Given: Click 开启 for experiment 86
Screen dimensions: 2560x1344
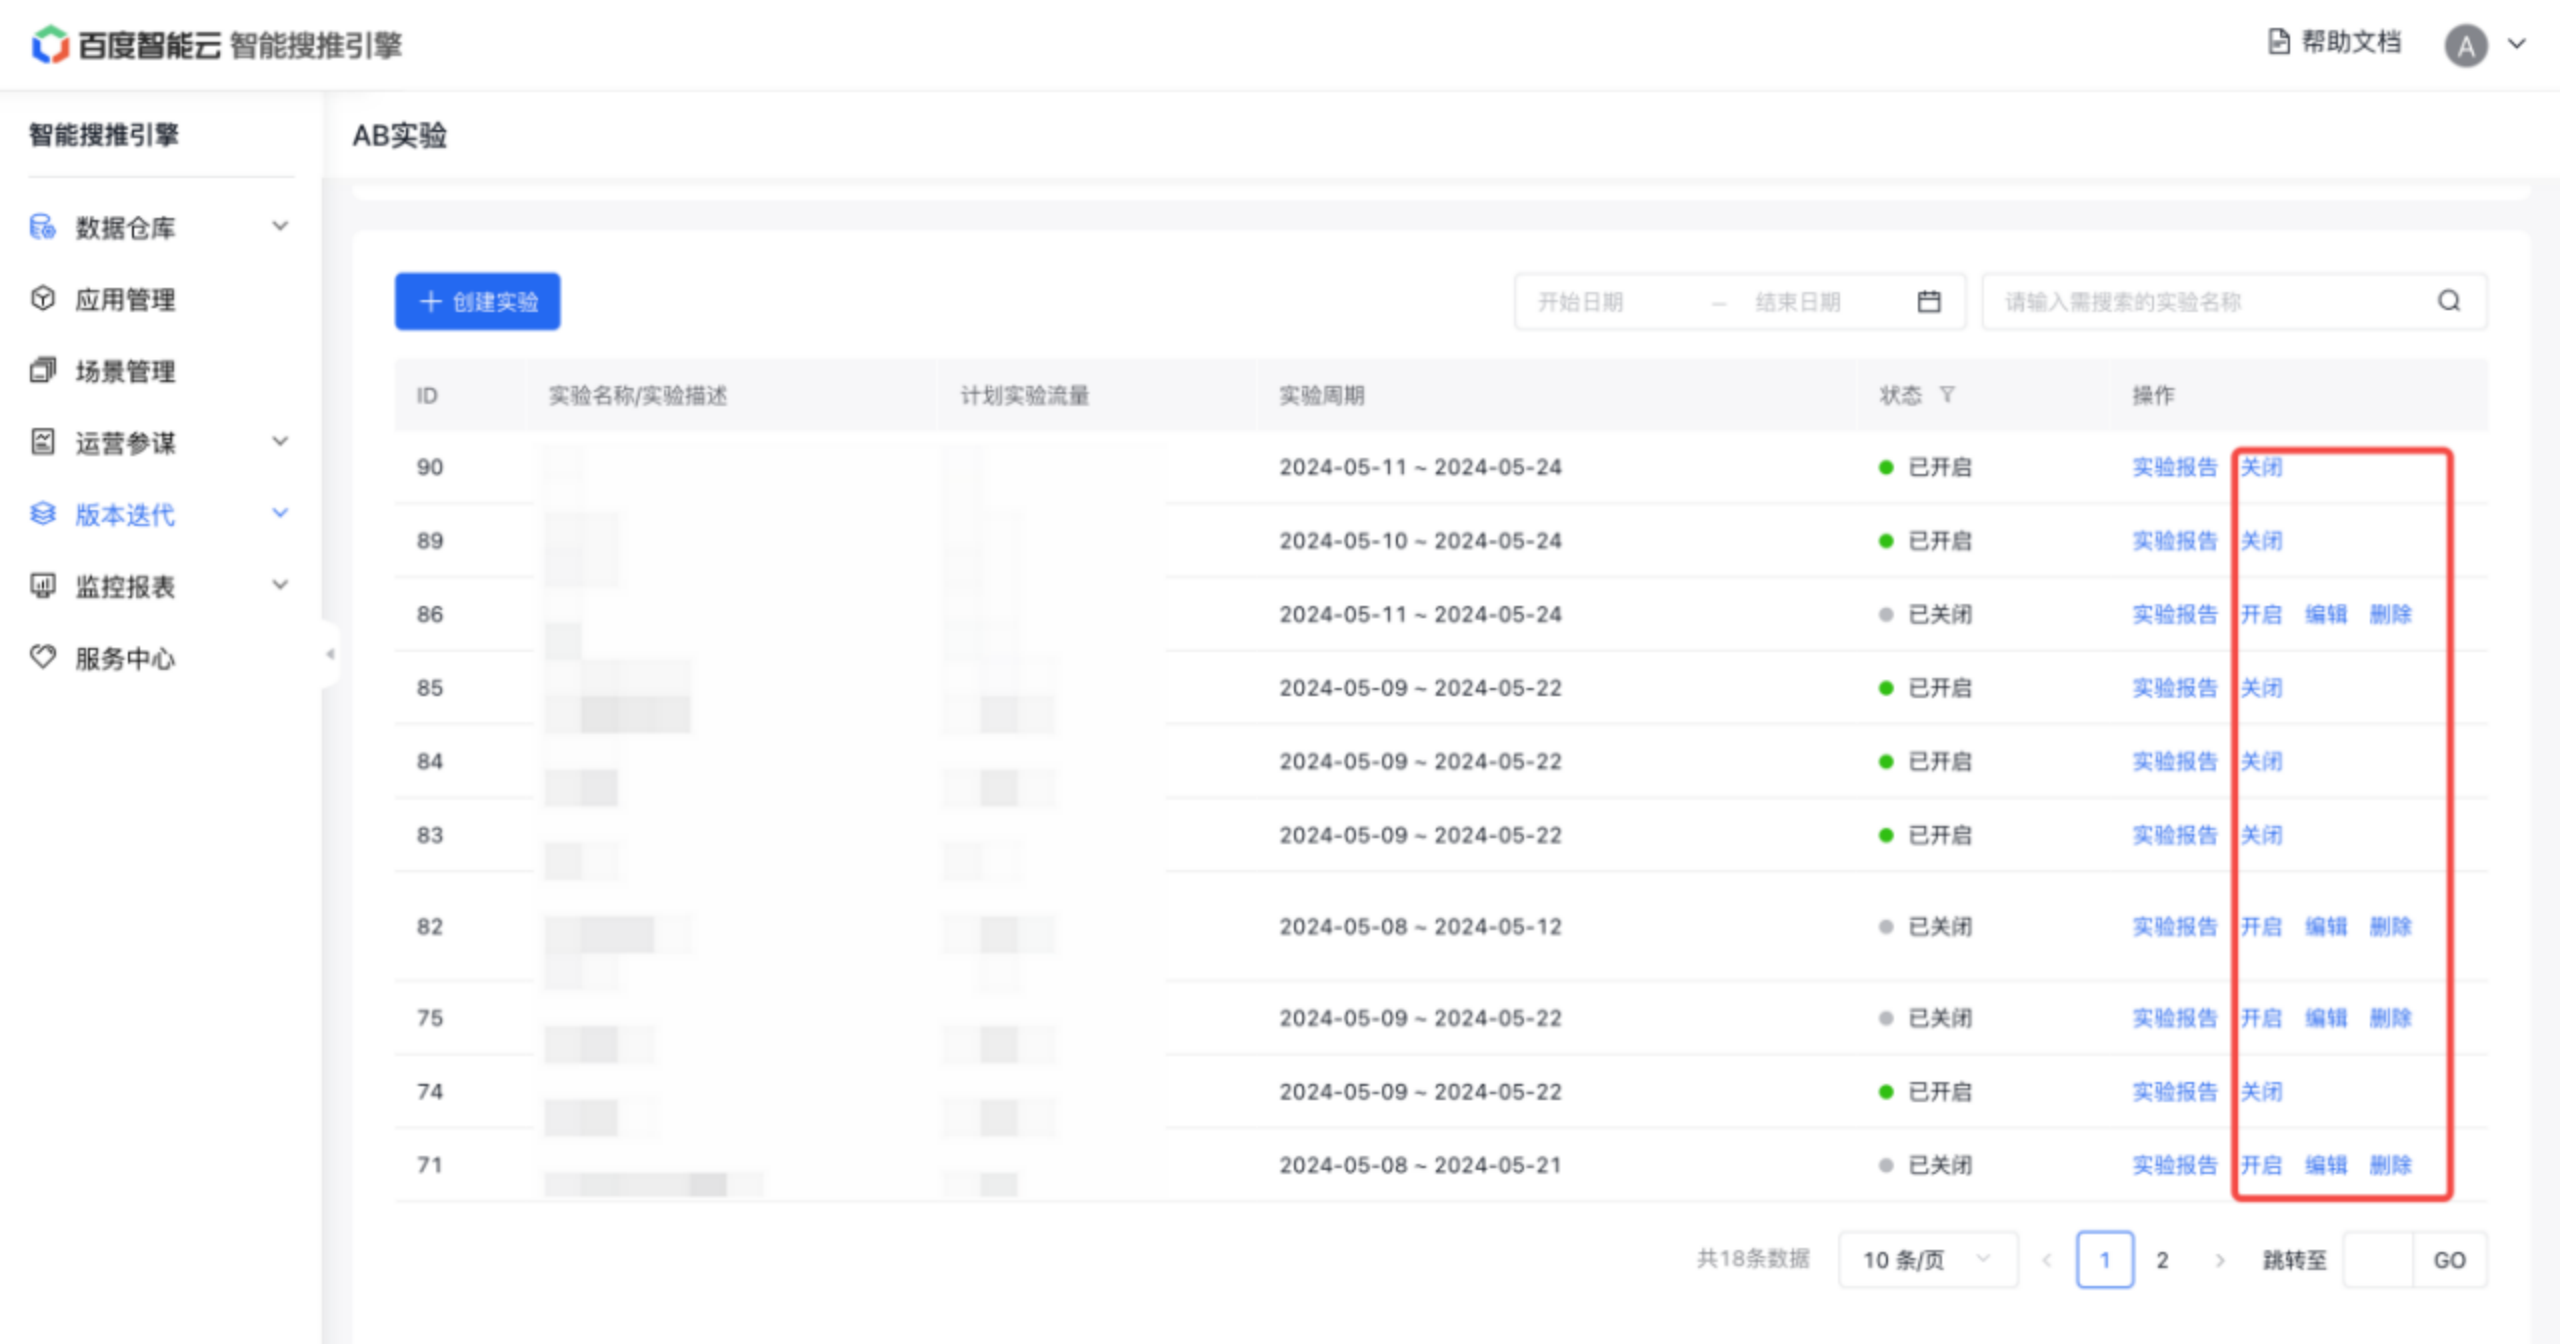Looking at the screenshot, I should (2261, 614).
